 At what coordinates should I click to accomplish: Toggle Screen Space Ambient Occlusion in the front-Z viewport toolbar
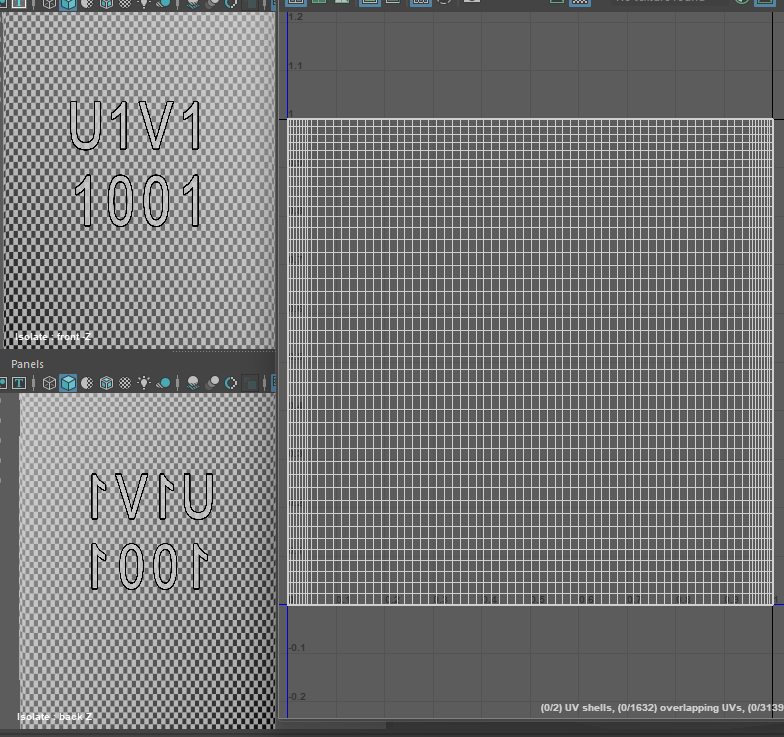[x=192, y=4]
